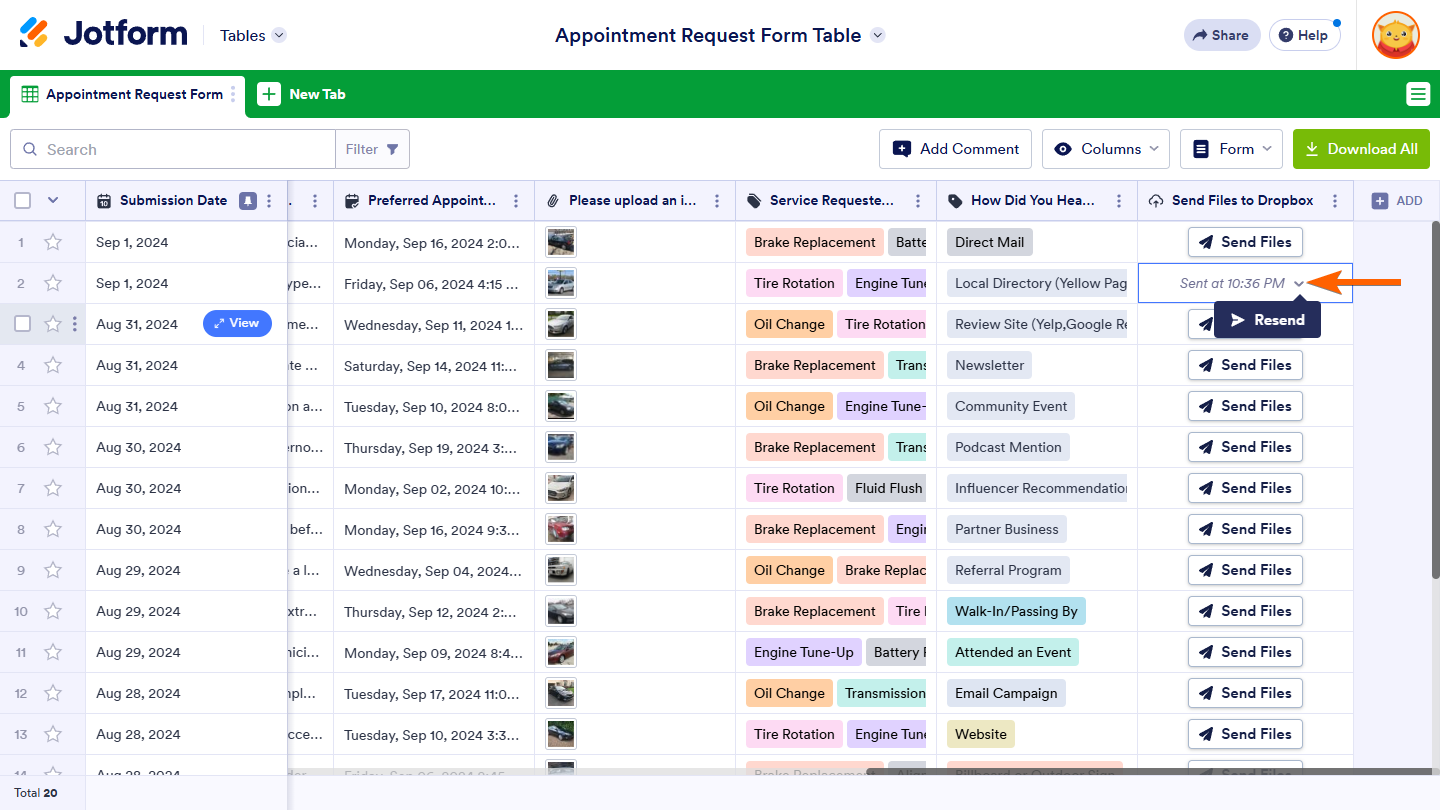Viewport: 1440px width, 810px height.
Task: Open the hamburger menu on the green tab bar
Action: 1418,94
